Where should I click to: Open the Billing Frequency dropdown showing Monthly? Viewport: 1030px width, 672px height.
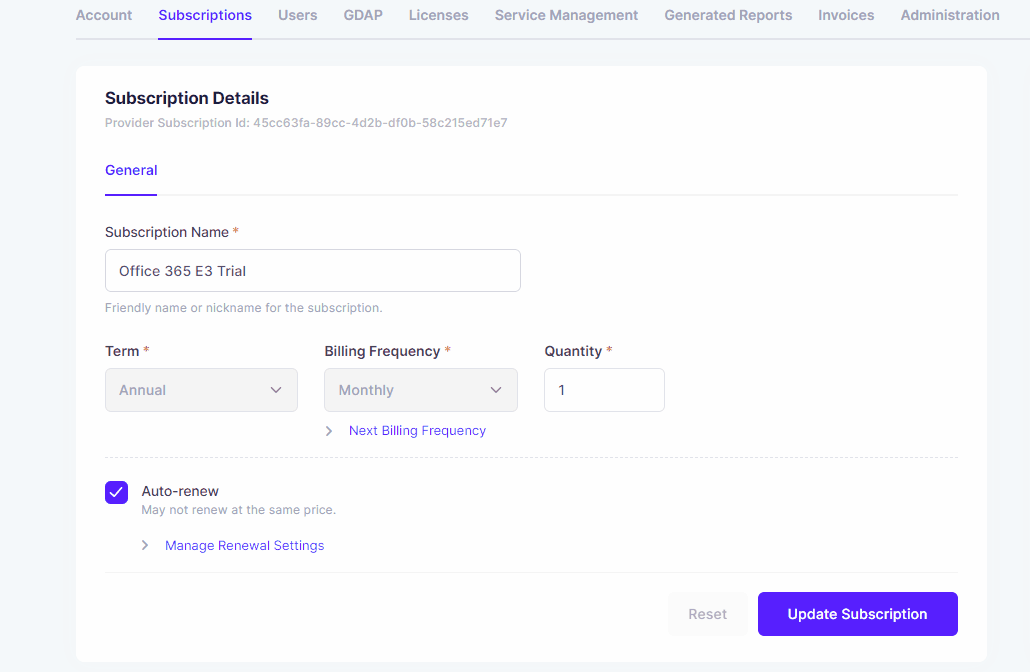click(420, 390)
